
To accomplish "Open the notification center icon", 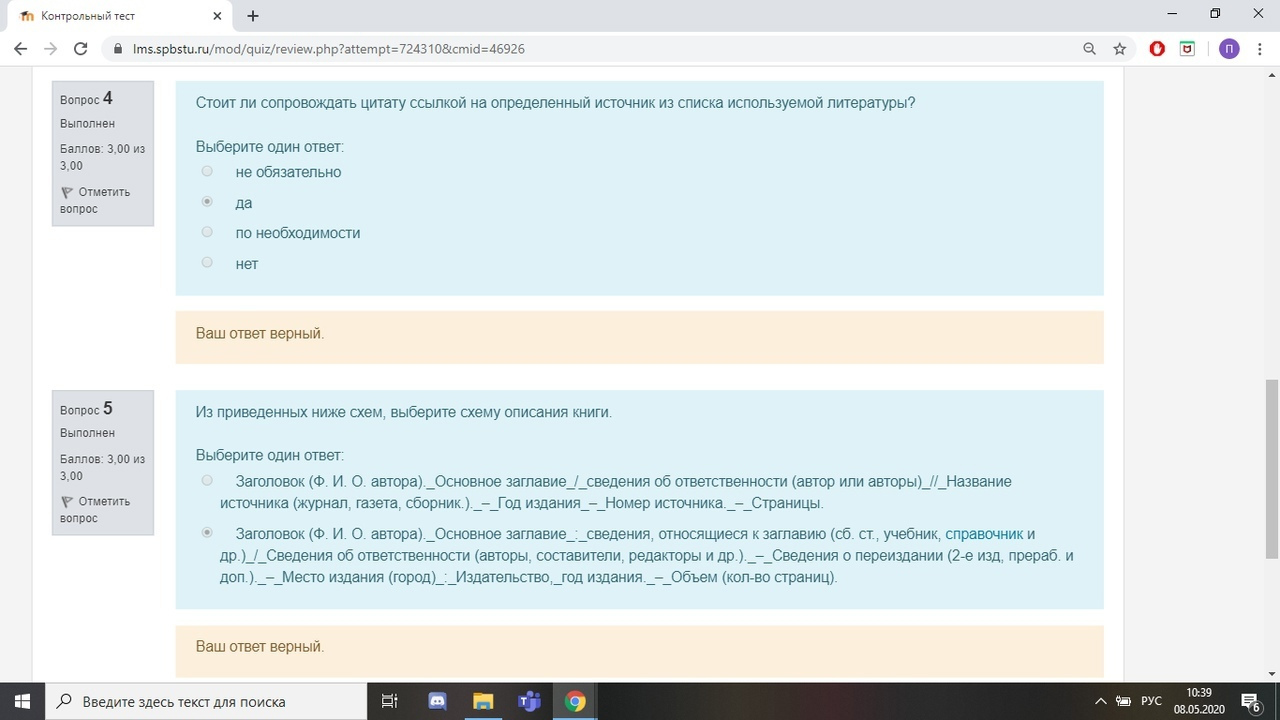I will [x=1251, y=701].
